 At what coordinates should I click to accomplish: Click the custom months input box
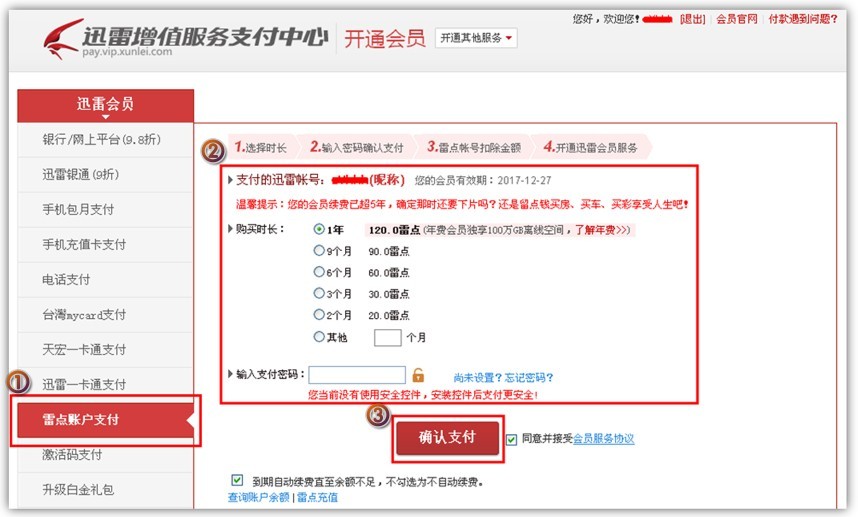[387, 337]
